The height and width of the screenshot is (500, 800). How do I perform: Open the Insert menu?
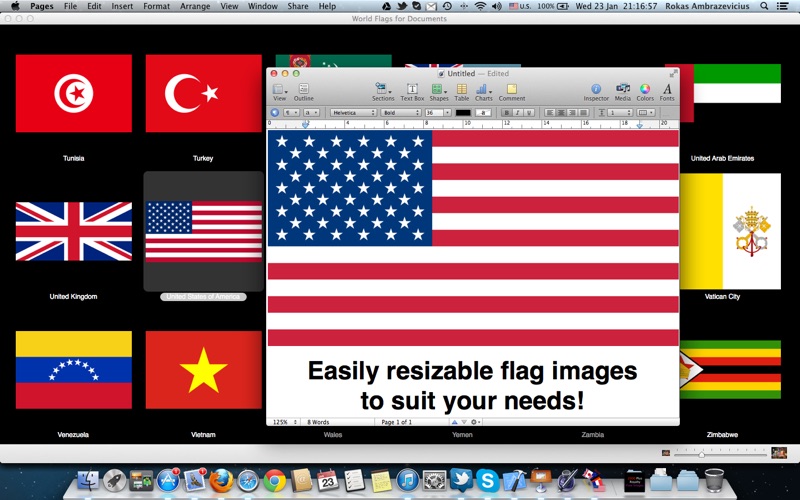(122, 6)
